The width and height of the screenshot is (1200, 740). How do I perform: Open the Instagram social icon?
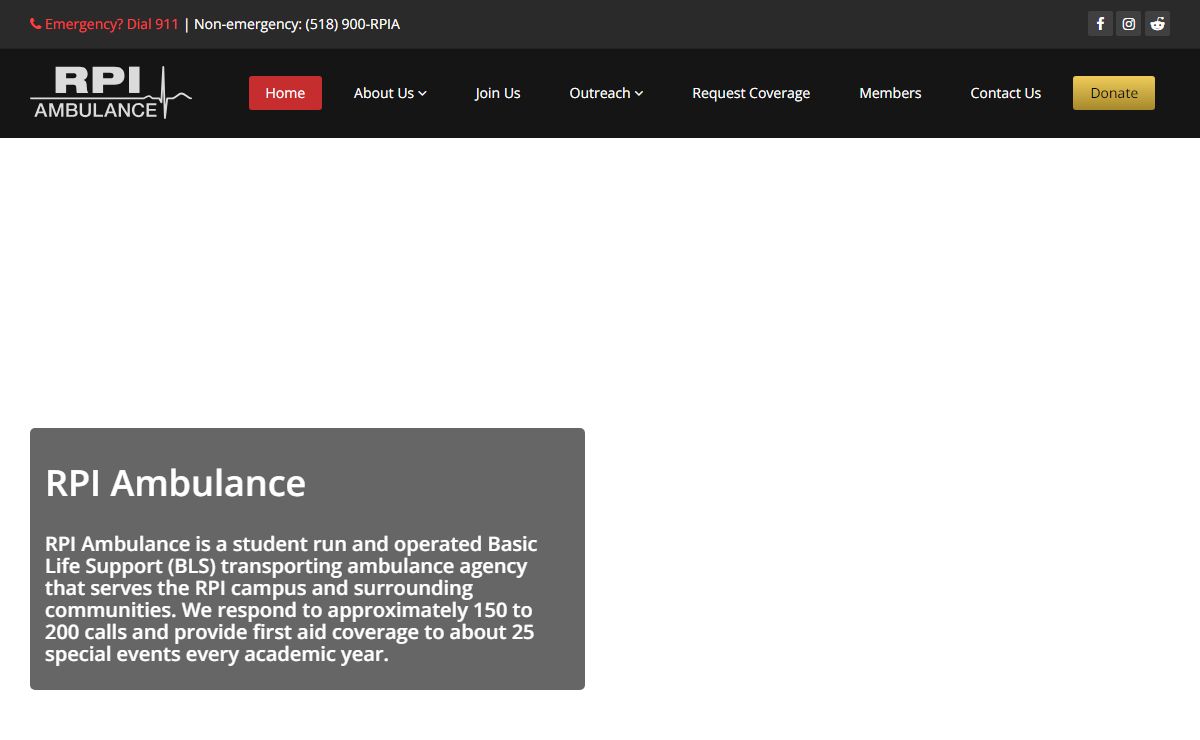point(1129,24)
